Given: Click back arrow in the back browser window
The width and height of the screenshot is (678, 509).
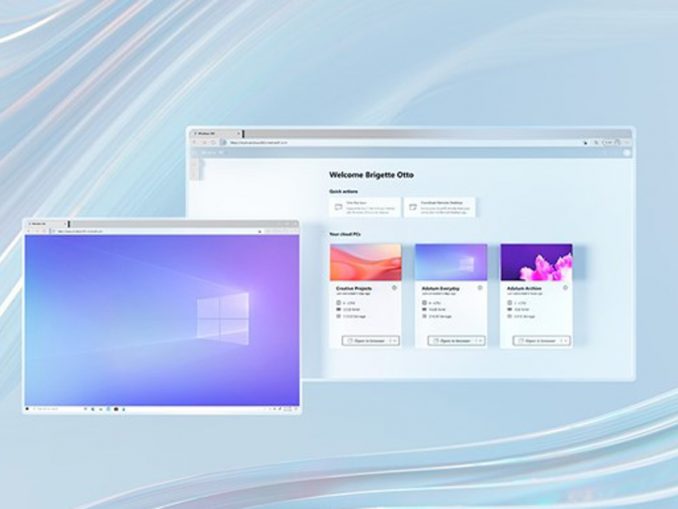Looking at the screenshot, I should (x=195, y=142).
